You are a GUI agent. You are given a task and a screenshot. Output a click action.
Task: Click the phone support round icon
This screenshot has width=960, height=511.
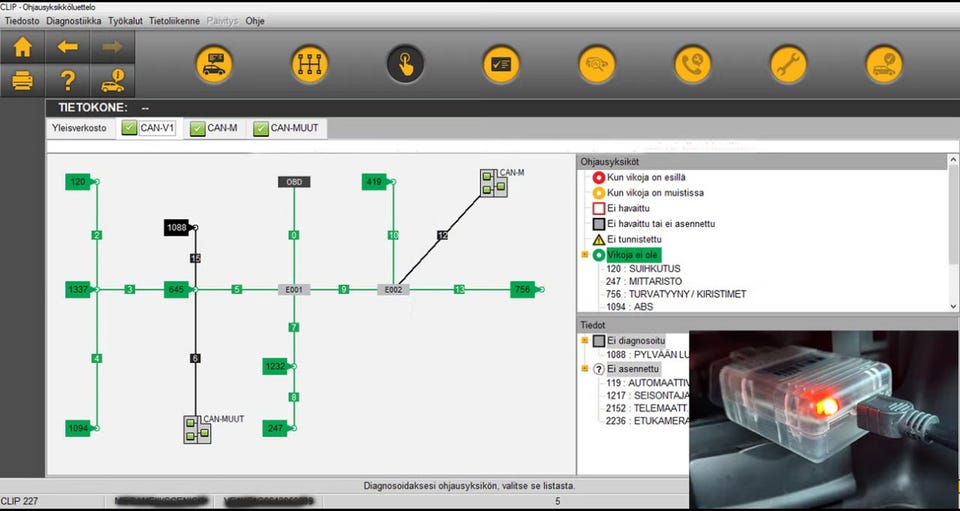tap(692, 64)
